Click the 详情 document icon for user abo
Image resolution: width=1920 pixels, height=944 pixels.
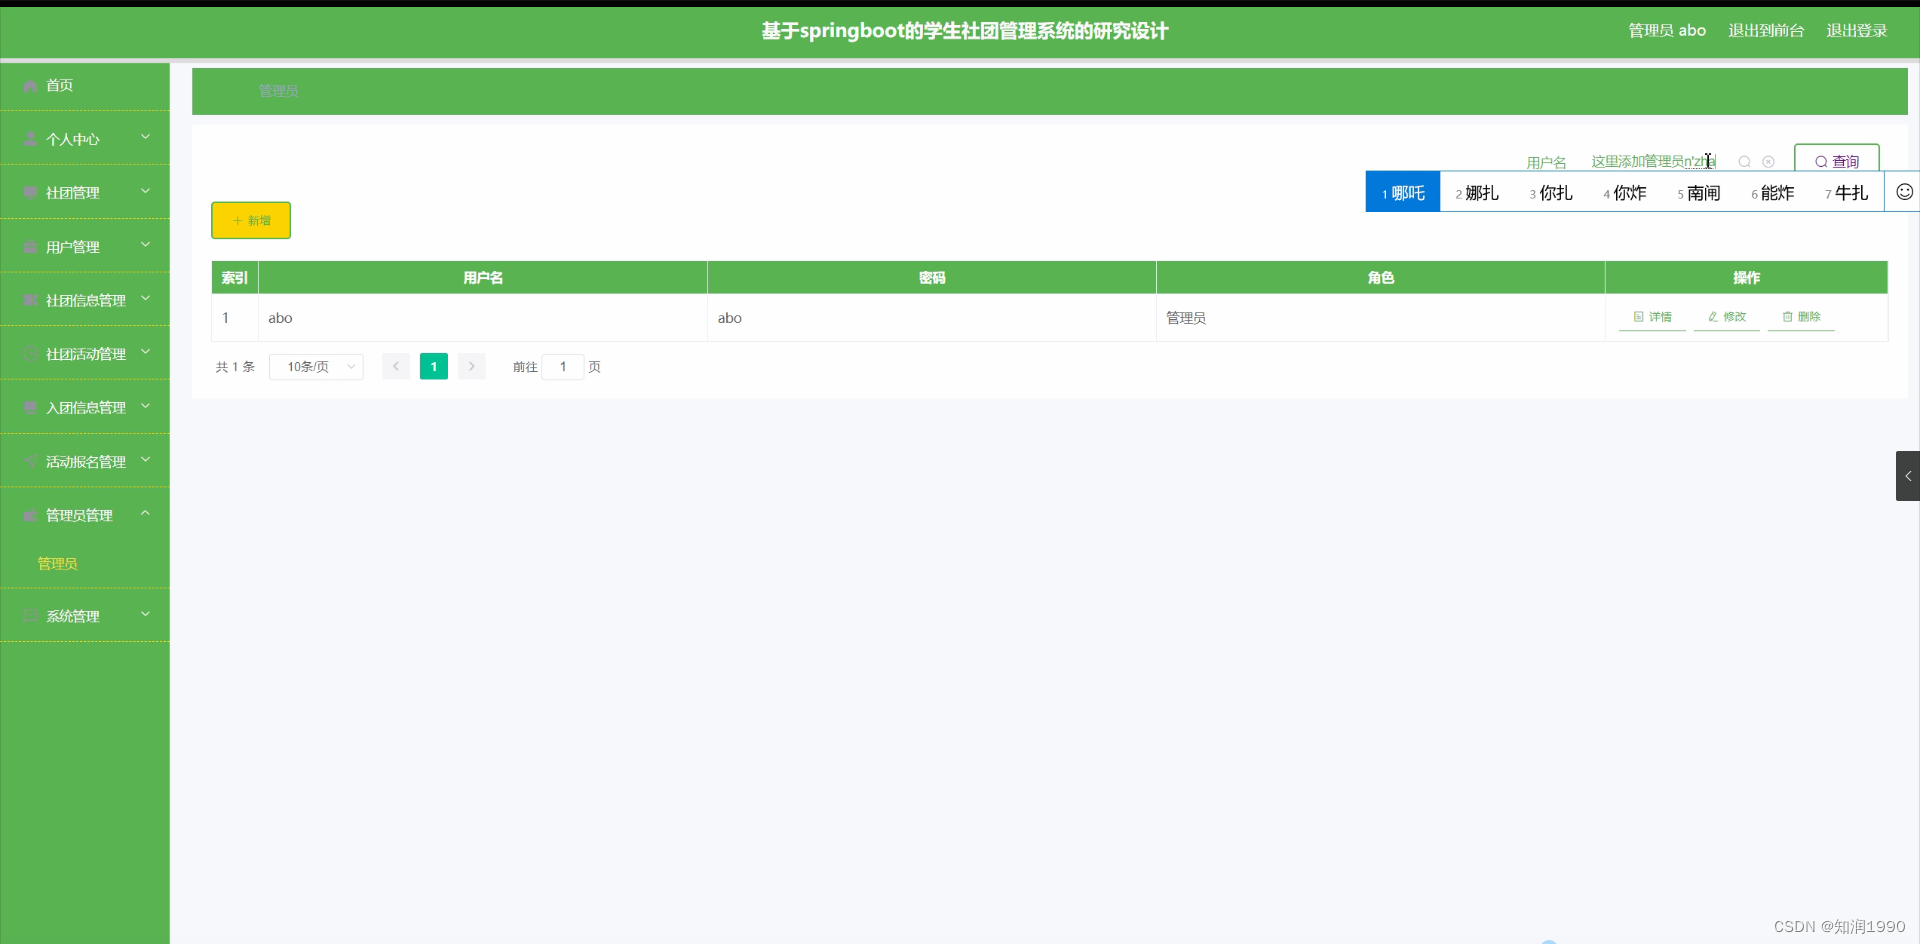pyautogui.click(x=1637, y=316)
